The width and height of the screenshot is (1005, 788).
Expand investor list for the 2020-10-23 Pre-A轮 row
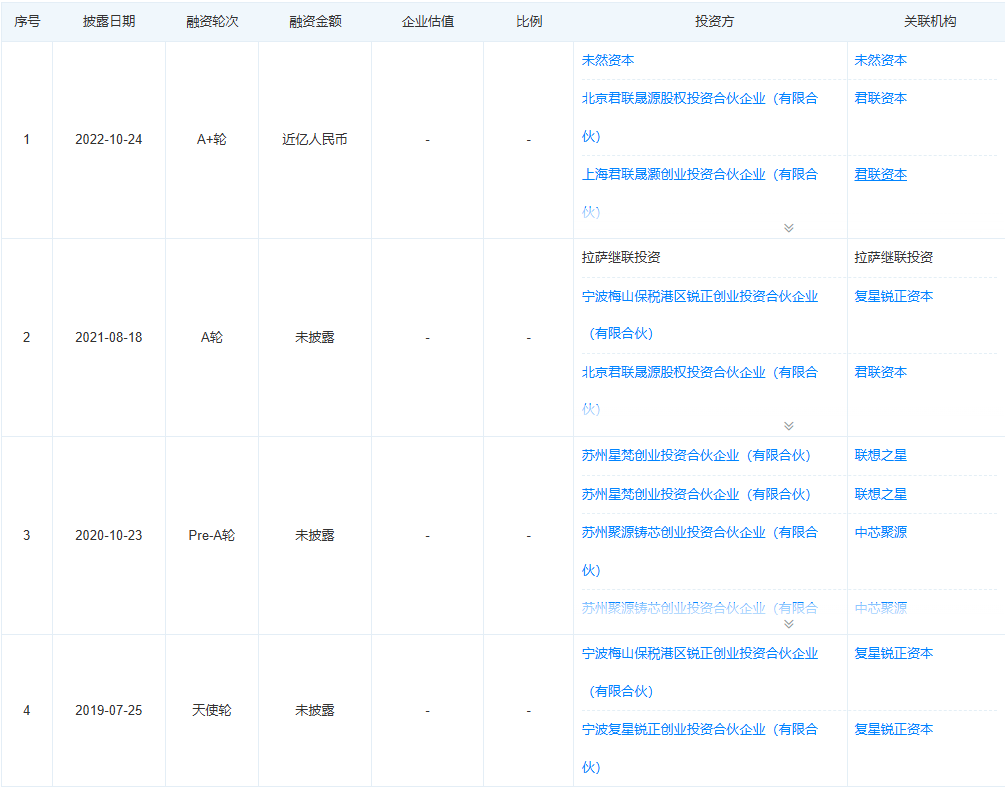[x=788, y=624]
